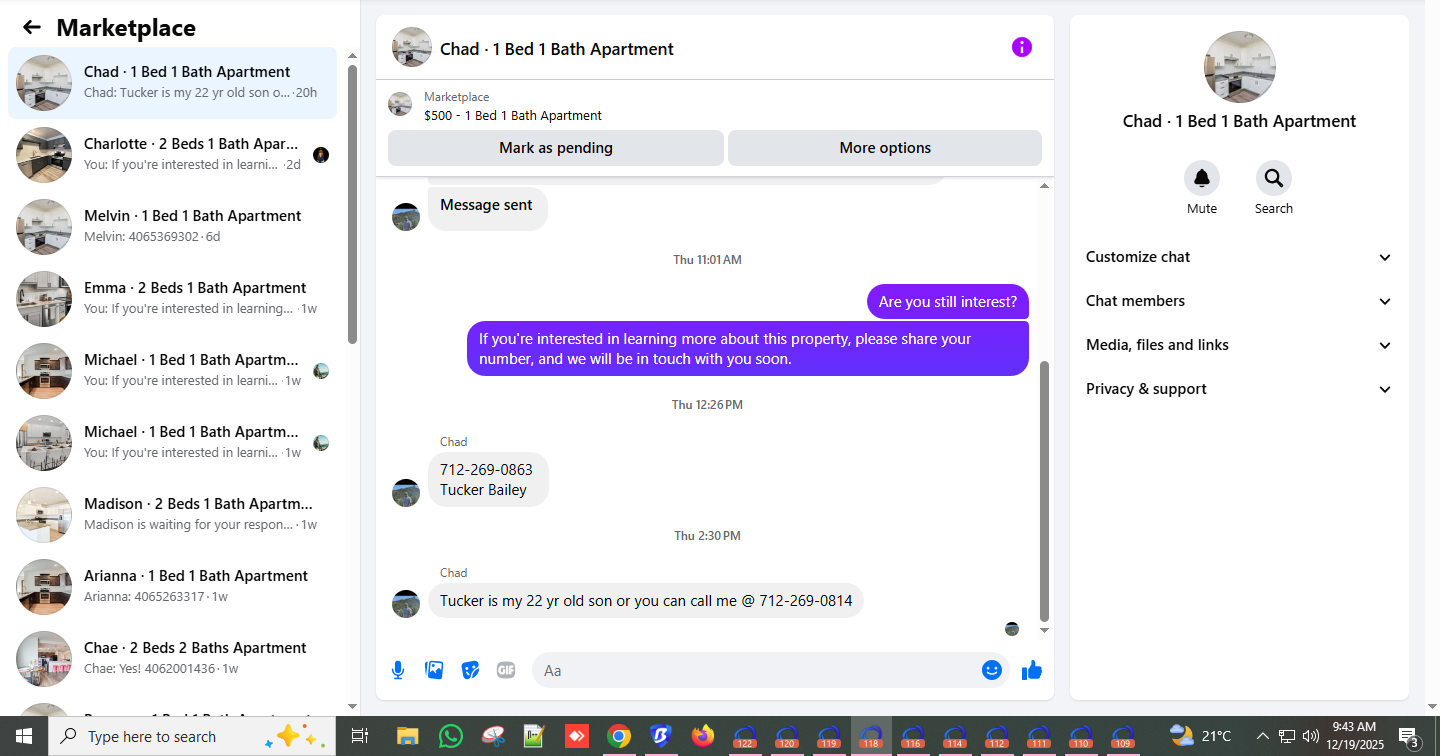
Task: Expand Media, files and links section
Action: (x=1239, y=345)
